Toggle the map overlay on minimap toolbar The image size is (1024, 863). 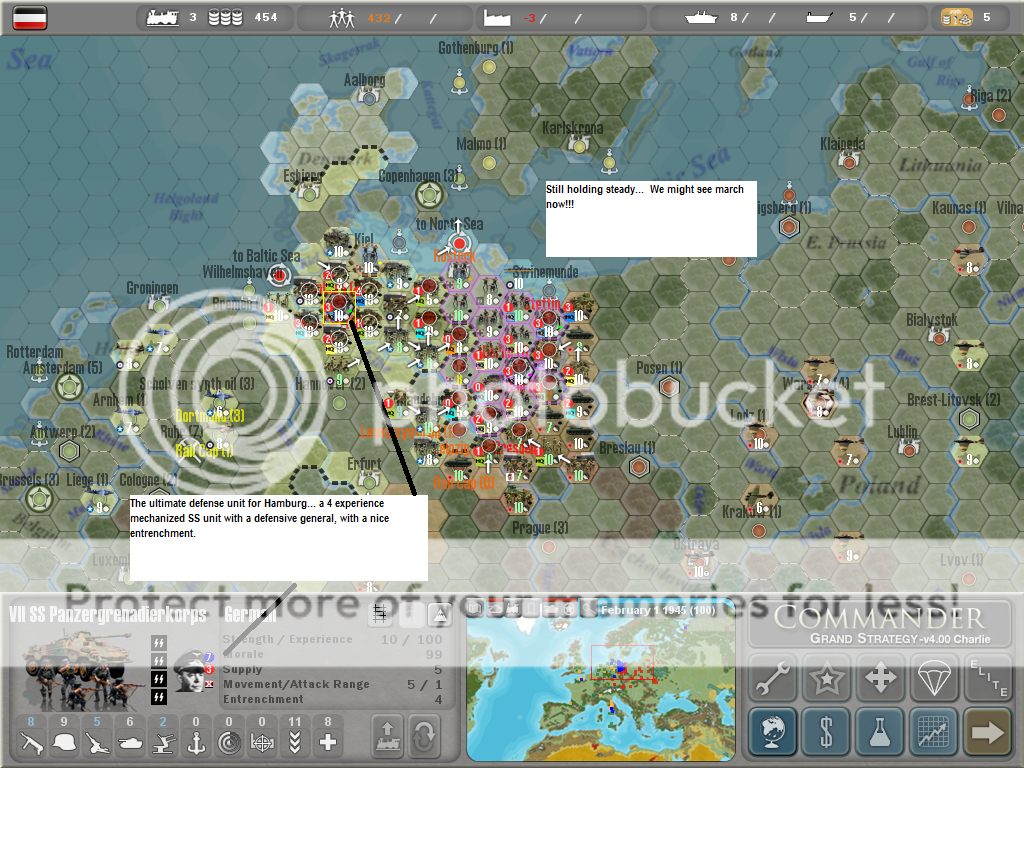click(475, 609)
